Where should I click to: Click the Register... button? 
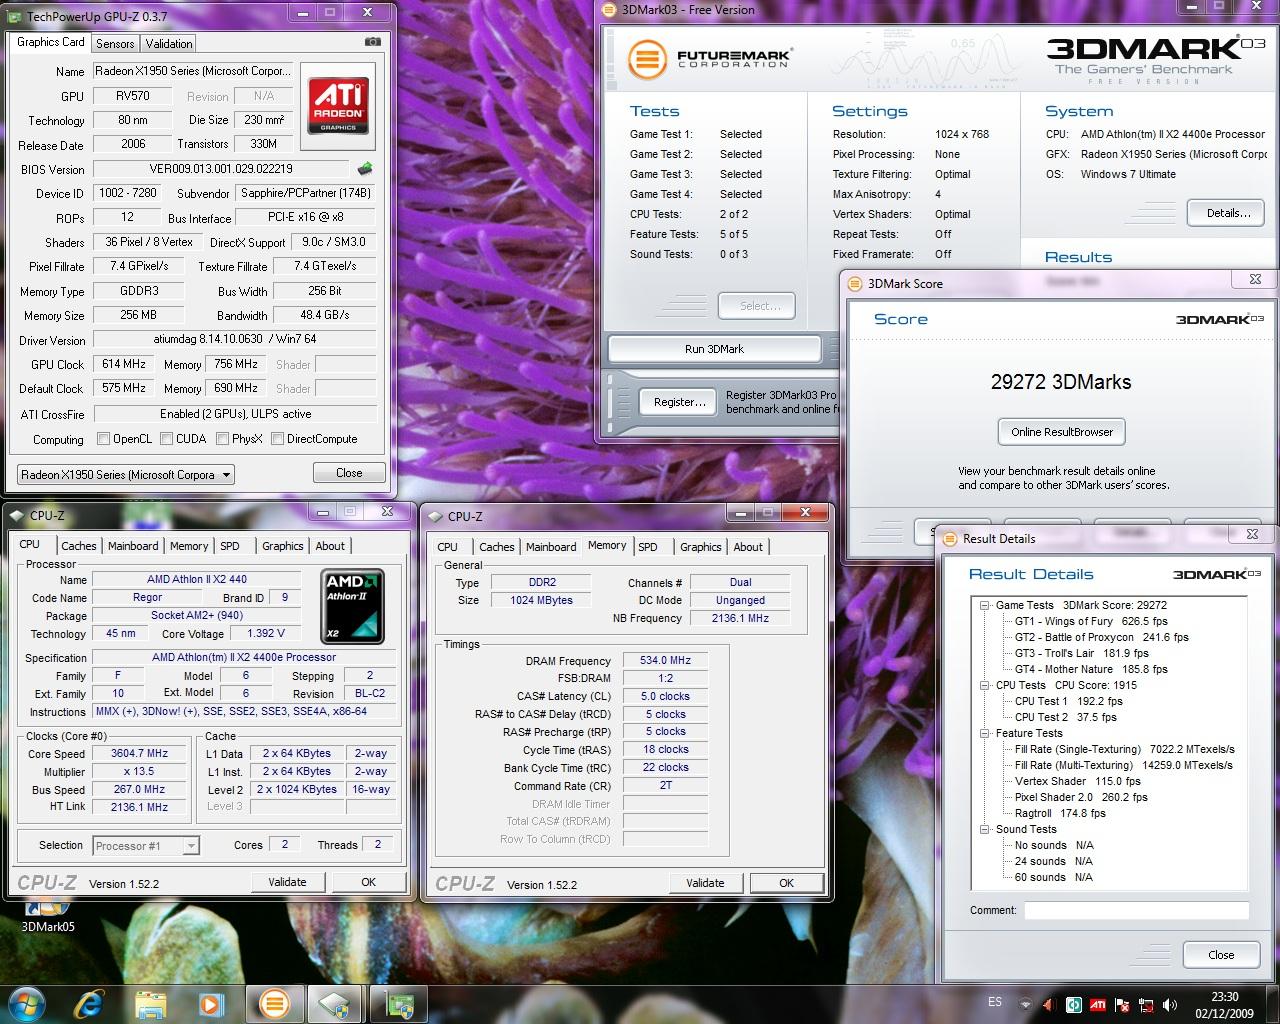tap(680, 402)
